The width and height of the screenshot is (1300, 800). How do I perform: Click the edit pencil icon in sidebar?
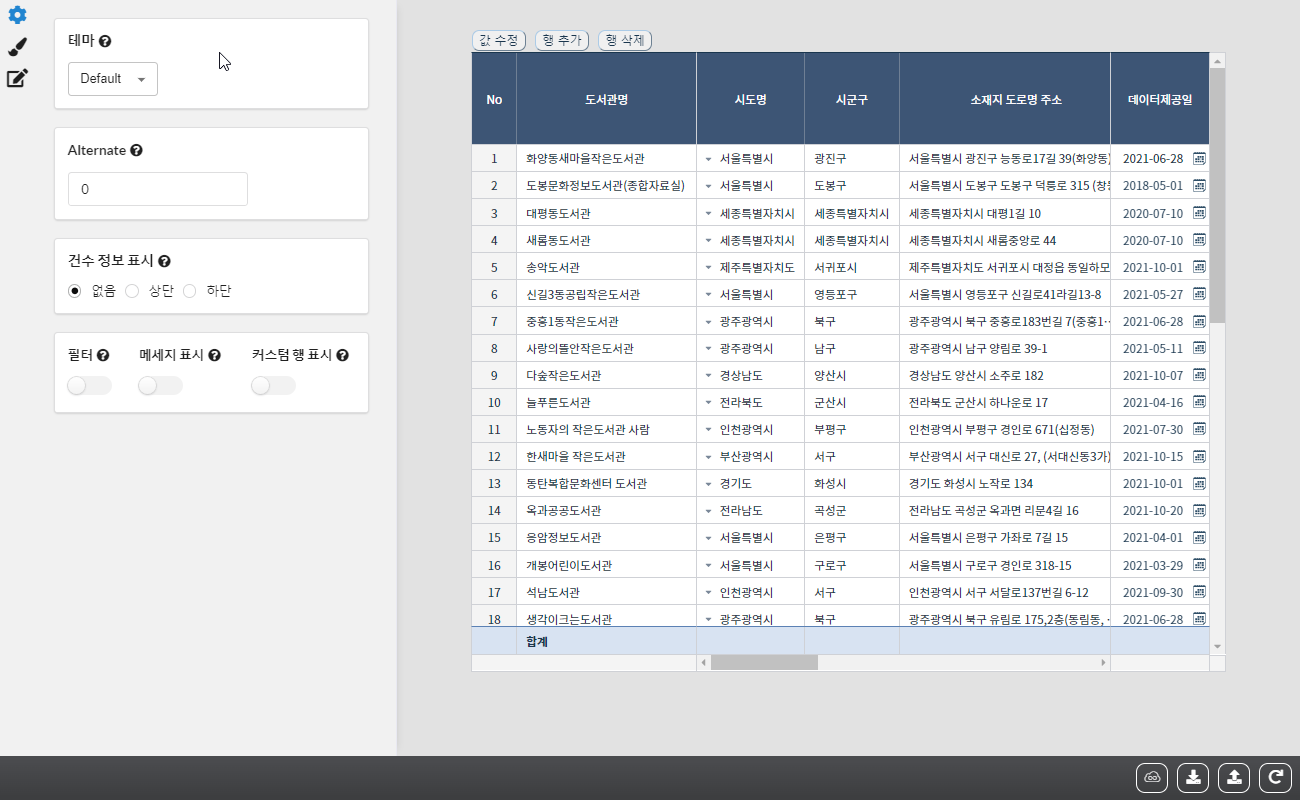coord(17,78)
